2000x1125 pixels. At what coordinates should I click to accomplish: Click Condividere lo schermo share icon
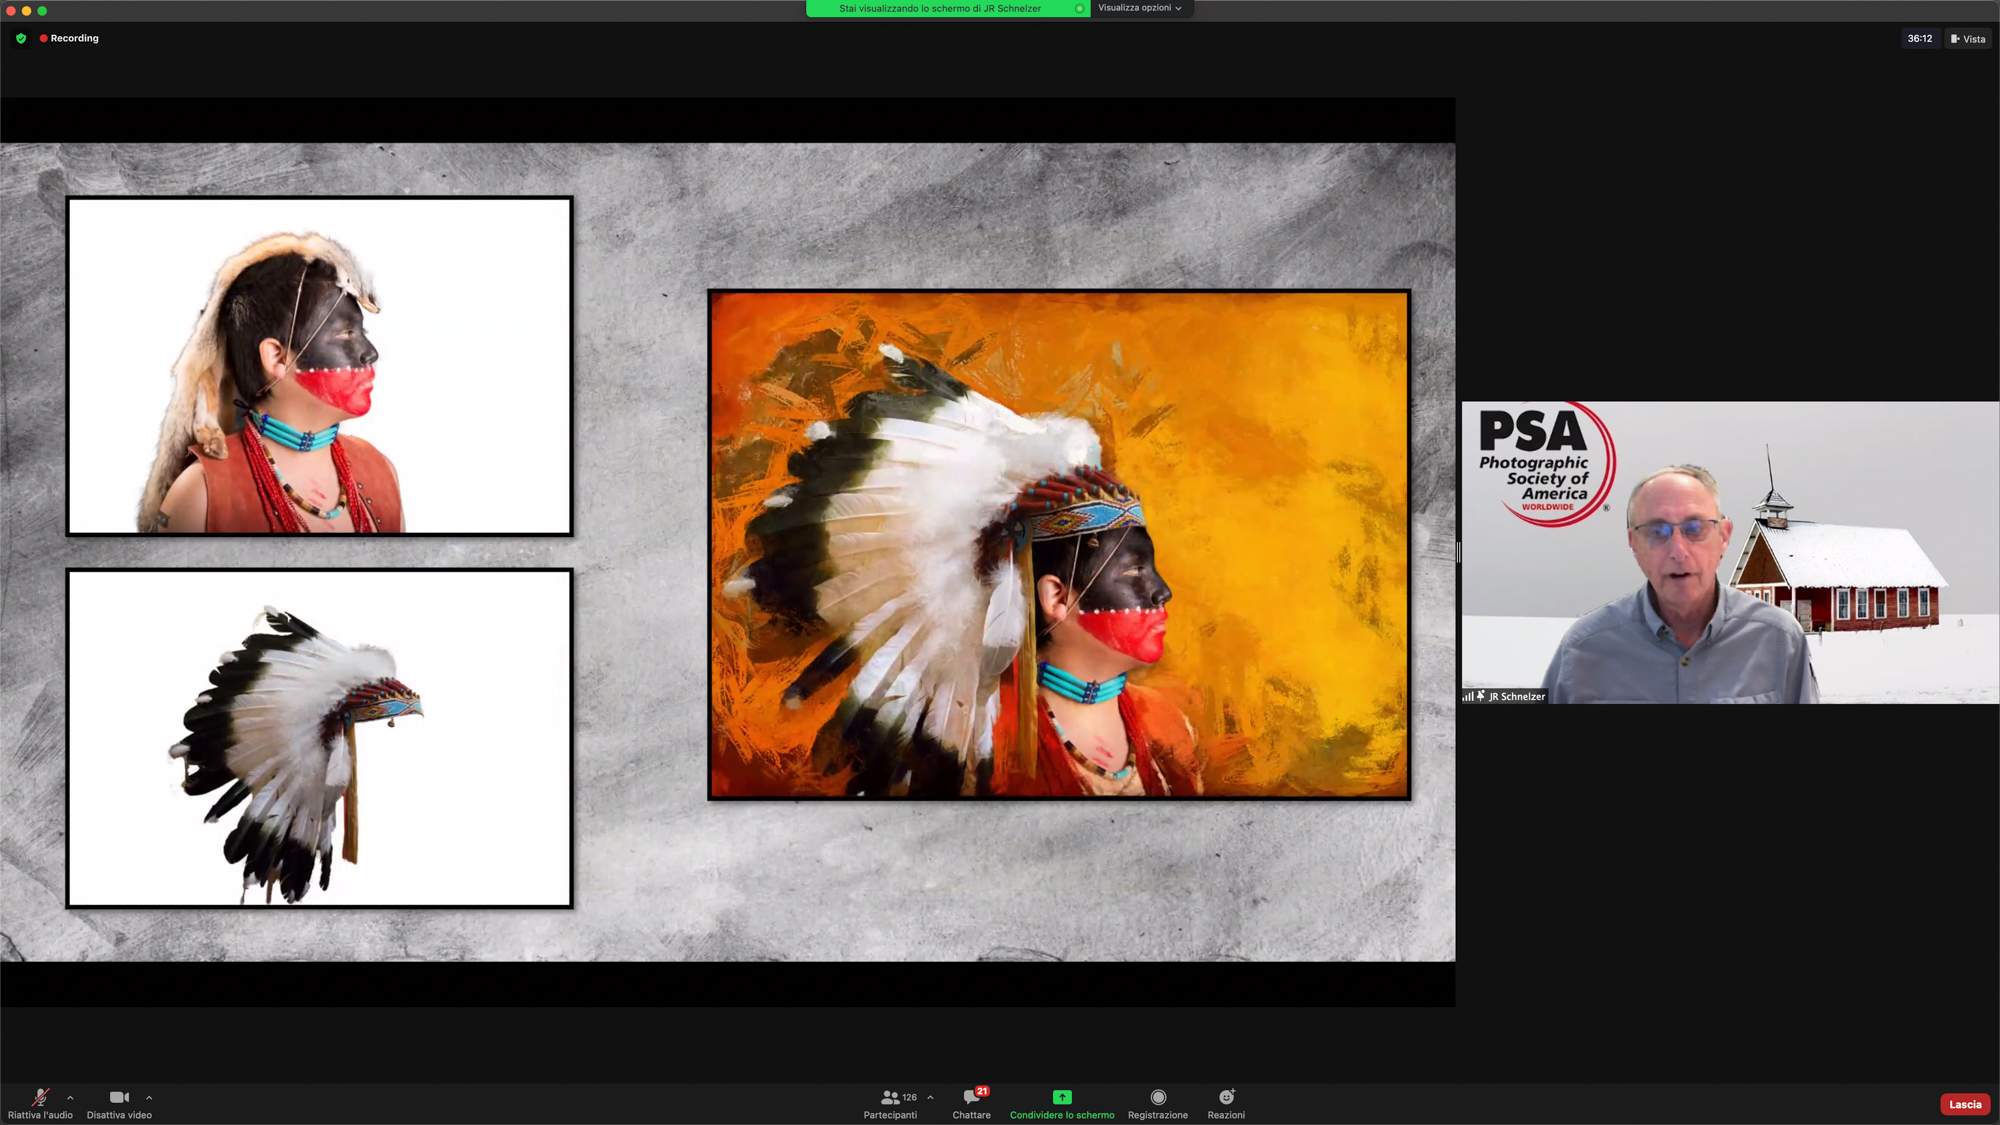[1062, 1098]
